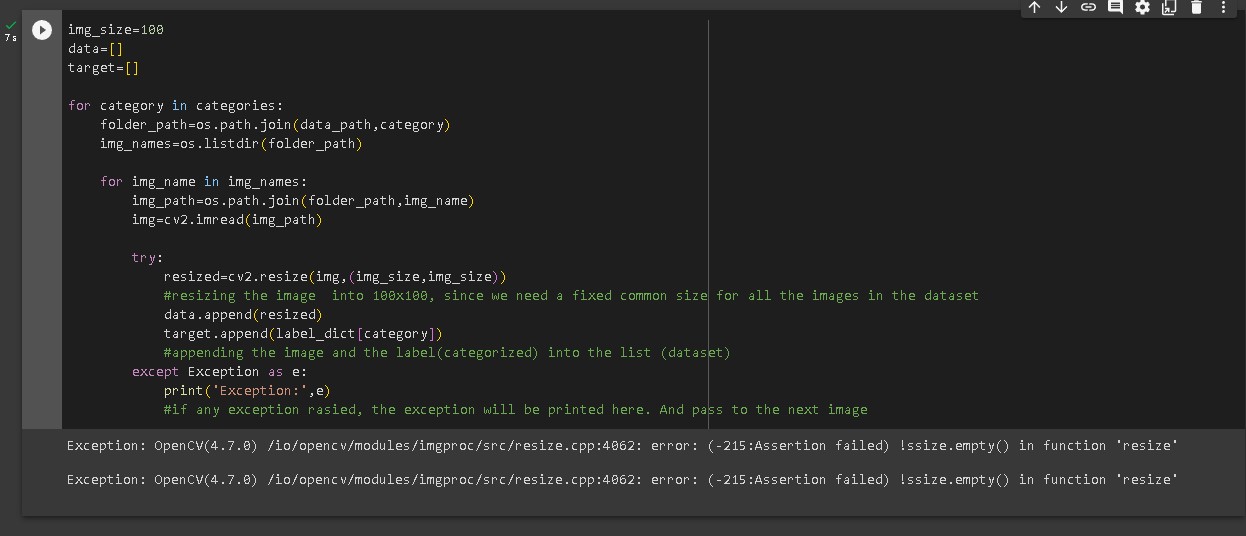Delete the cell with trash icon
The height and width of the screenshot is (536, 1246).
(1196, 8)
